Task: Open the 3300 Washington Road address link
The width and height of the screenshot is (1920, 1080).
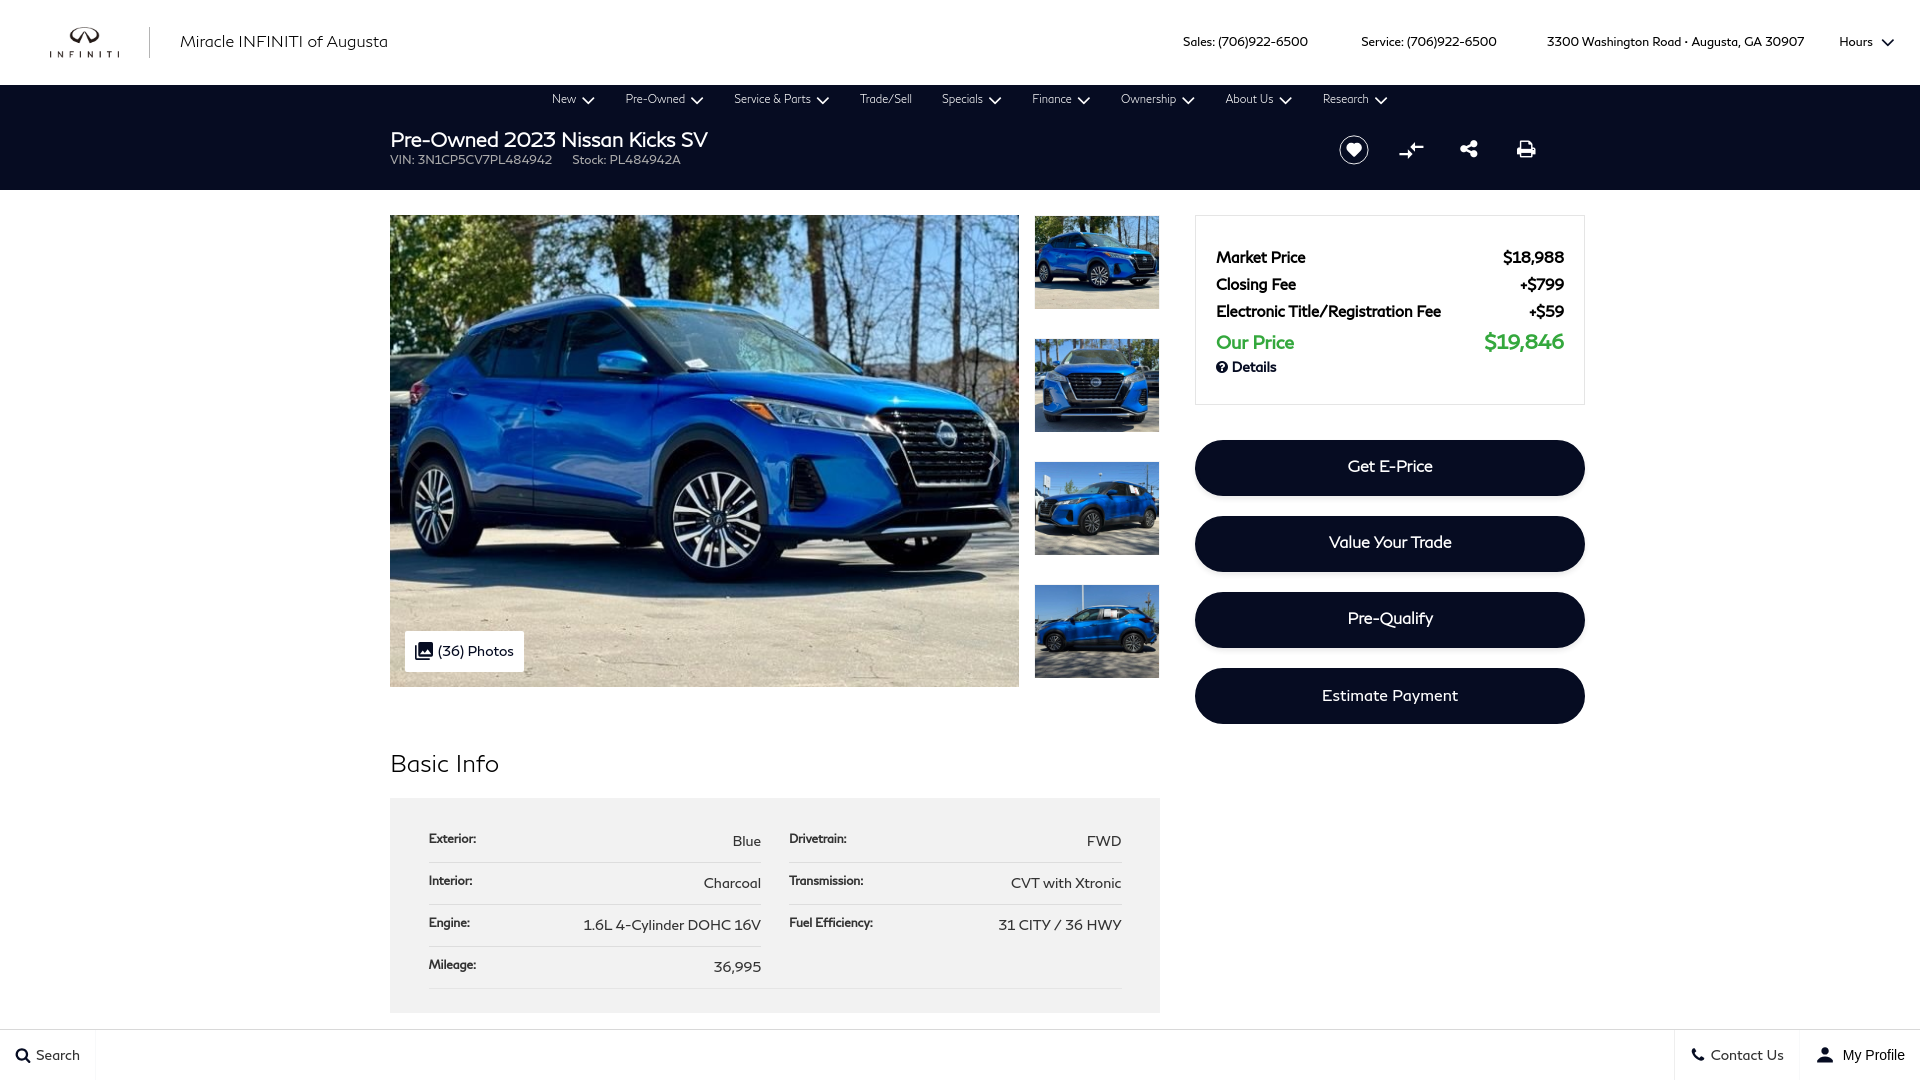Action: click(1675, 42)
